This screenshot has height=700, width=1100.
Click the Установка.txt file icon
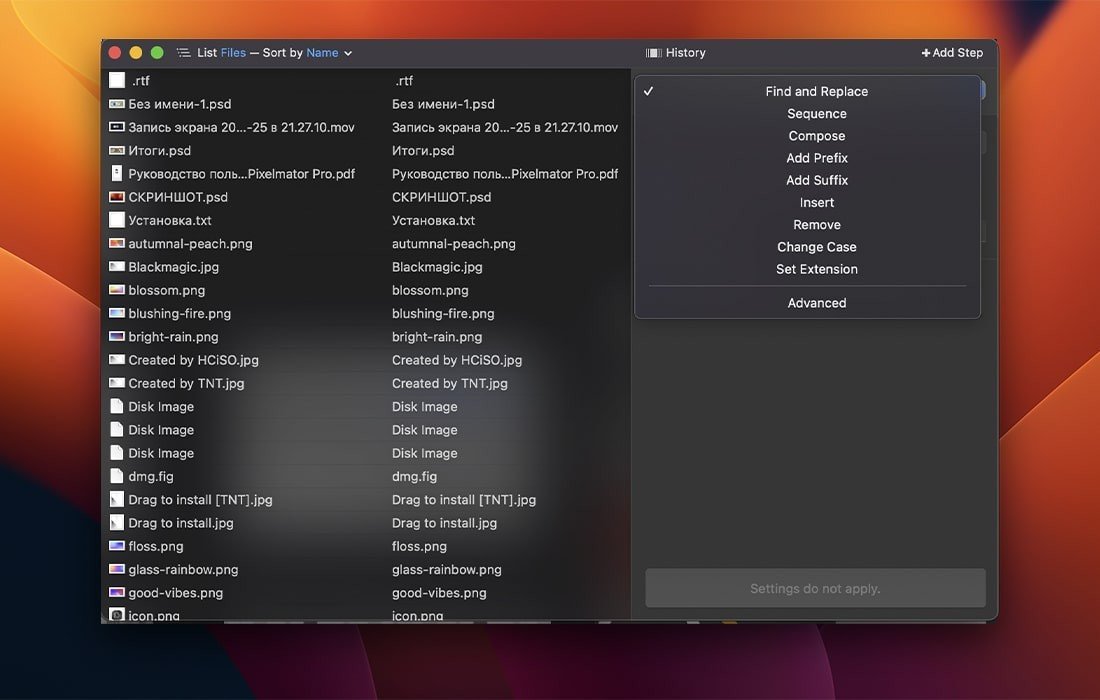tap(117, 221)
